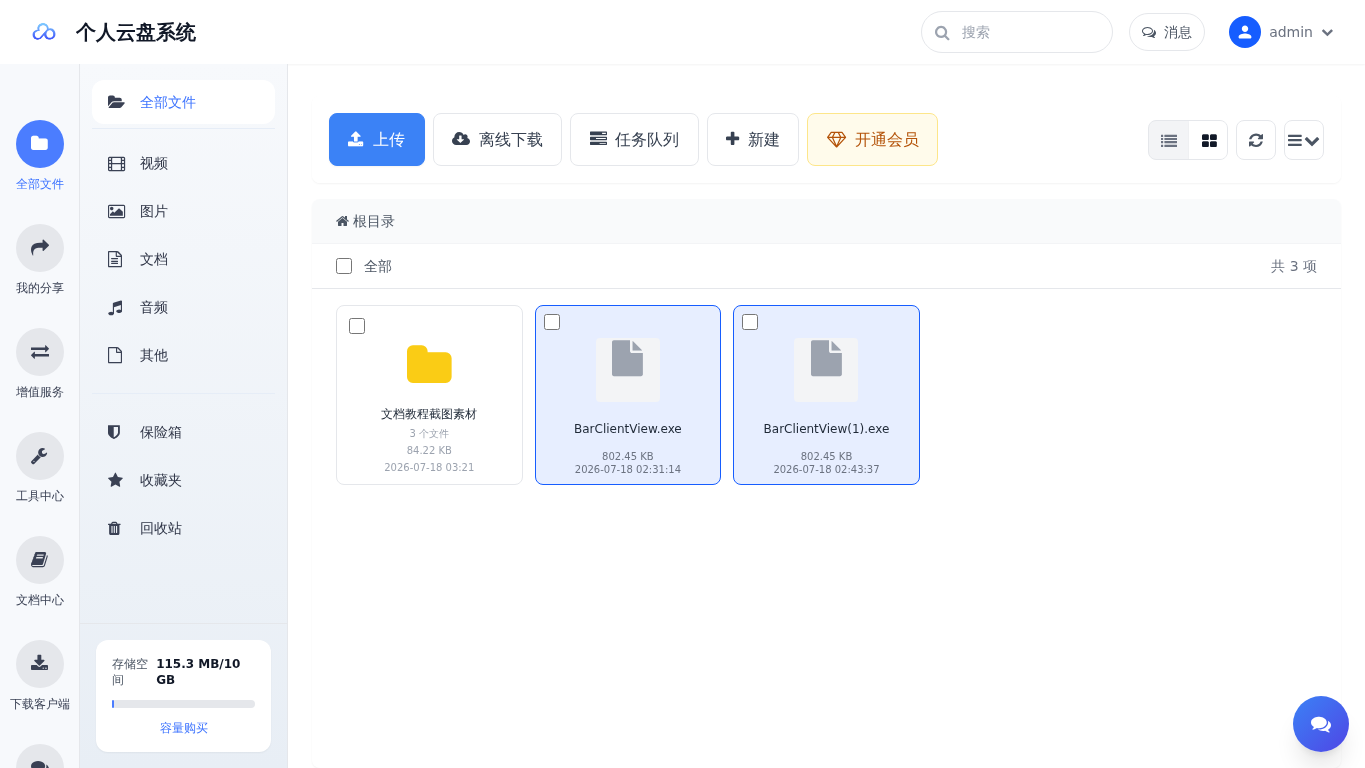Refresh the file list
Screen dimensions: 1365x768
coord(1256,140)
